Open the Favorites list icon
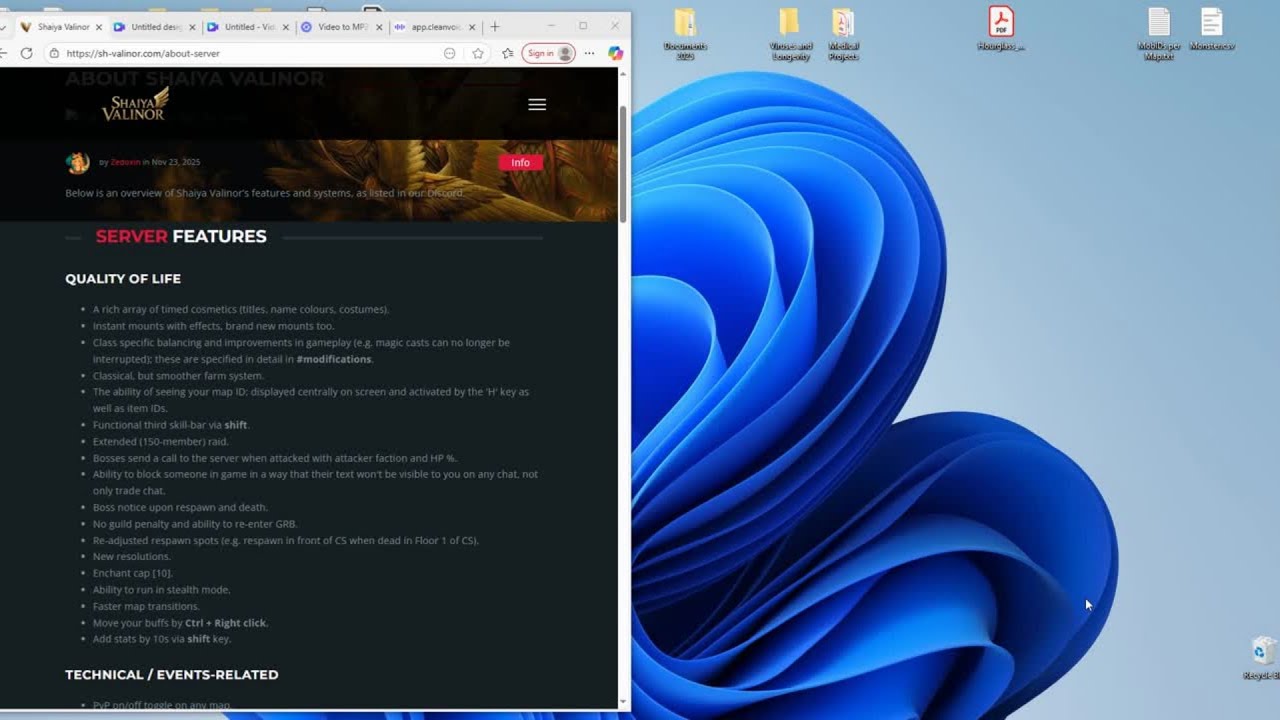This screenshot has height=720, width=1280. point(507,53)
